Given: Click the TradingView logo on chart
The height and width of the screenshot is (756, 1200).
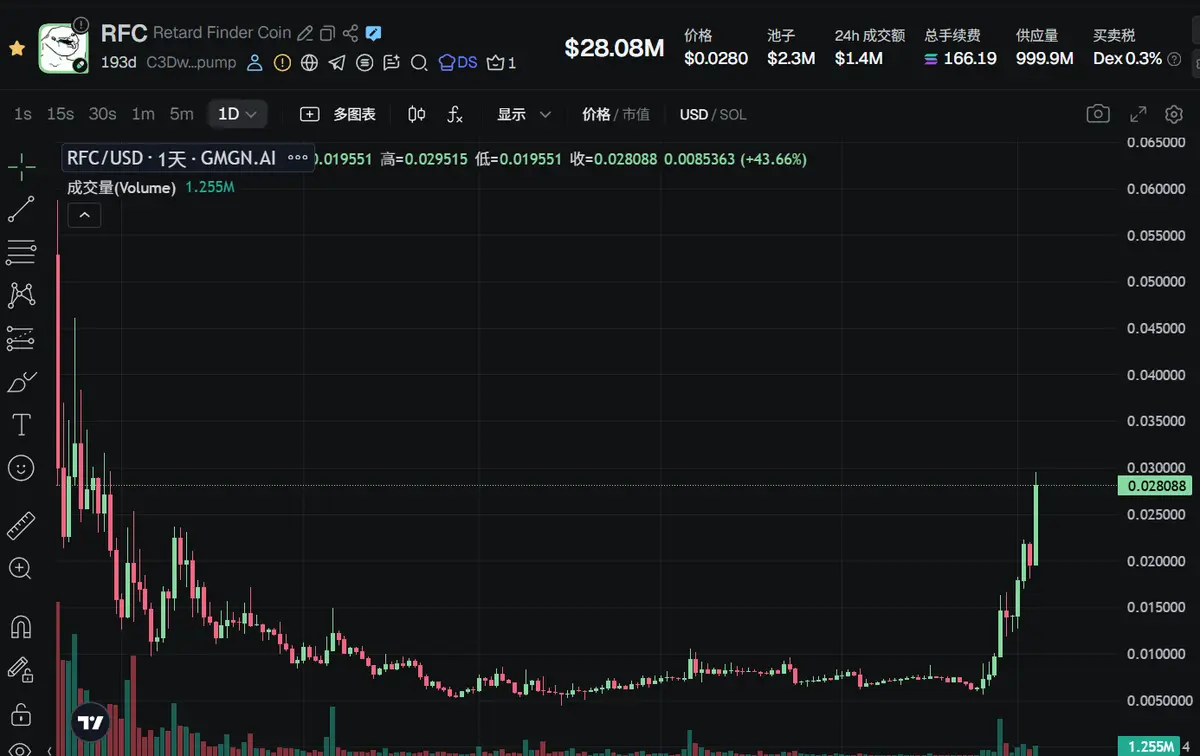Looking at the screenshot, I should pyautogui.click(x=91, y=722).
